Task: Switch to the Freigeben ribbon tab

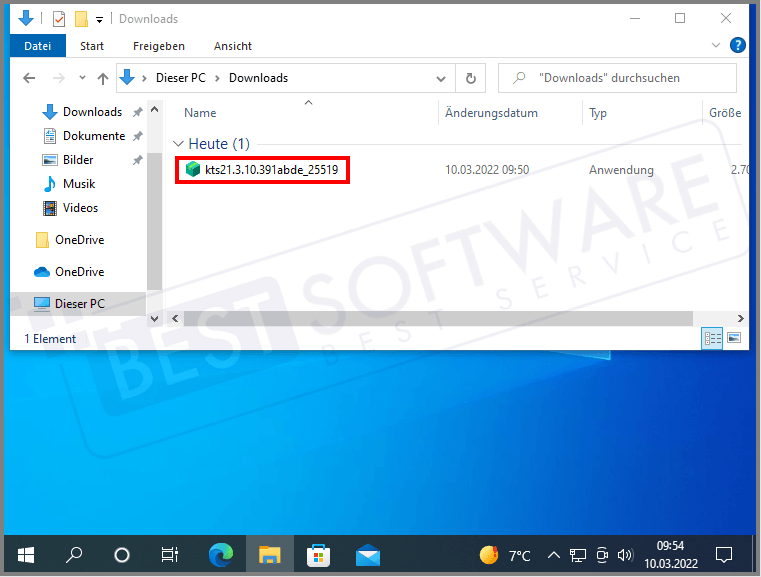Action: [159, 46]
